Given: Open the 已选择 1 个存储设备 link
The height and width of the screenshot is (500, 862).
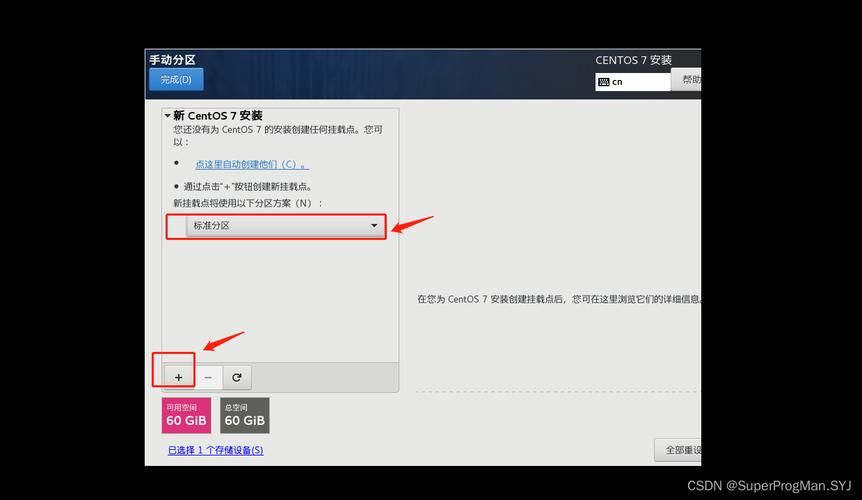Looking at the screenshot, I should coord(216,450).
